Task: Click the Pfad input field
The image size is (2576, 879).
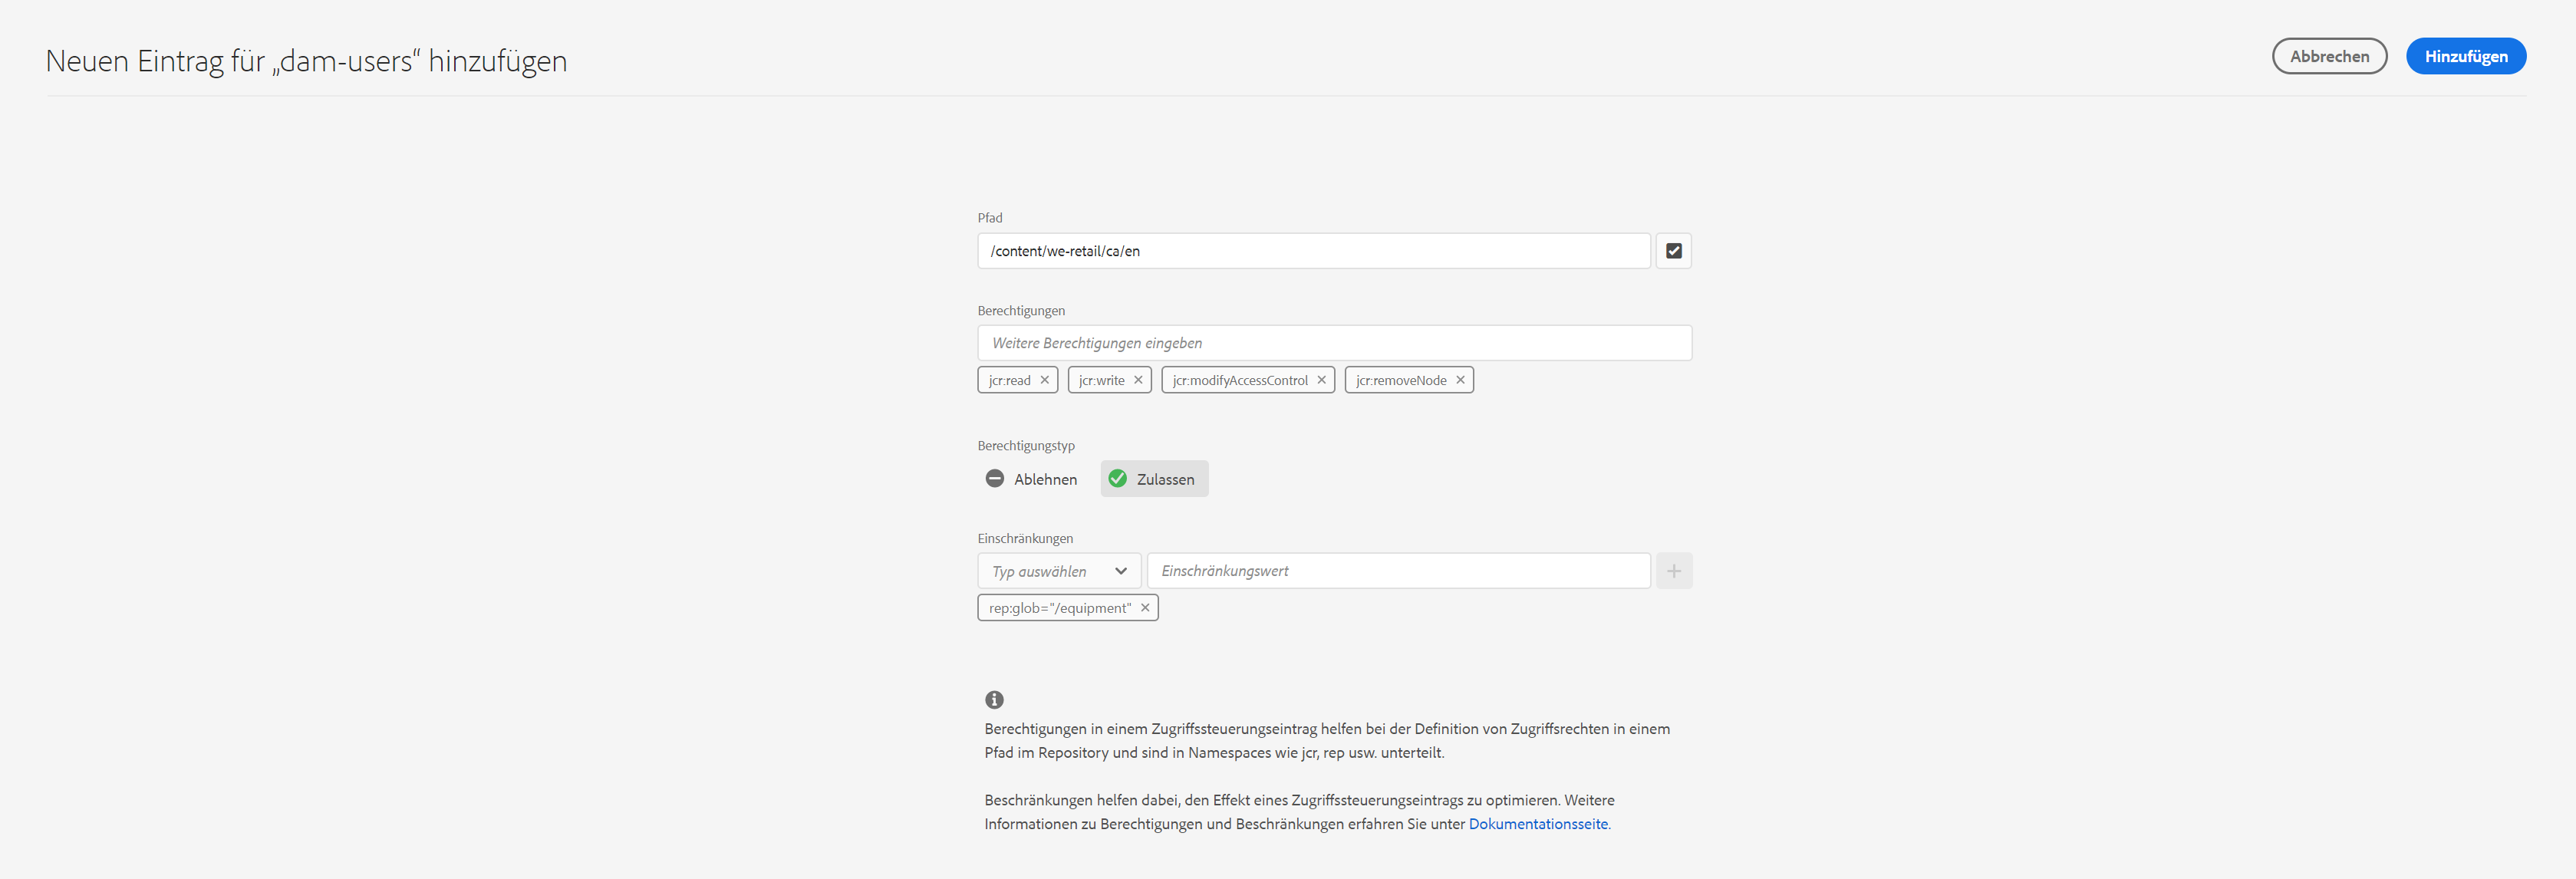Action: (x=1312, y=251)
